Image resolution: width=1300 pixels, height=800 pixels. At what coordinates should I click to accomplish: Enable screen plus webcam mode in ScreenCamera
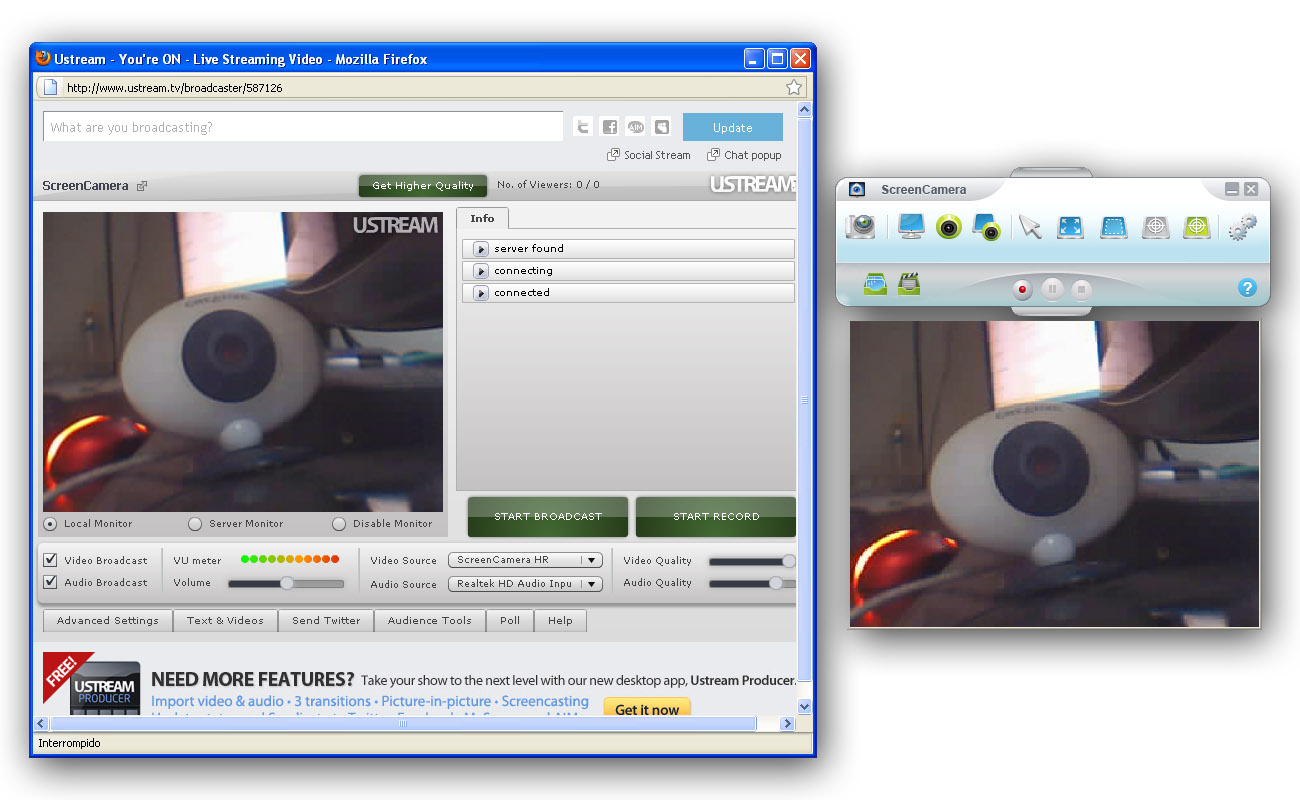(x=985, y=227)
